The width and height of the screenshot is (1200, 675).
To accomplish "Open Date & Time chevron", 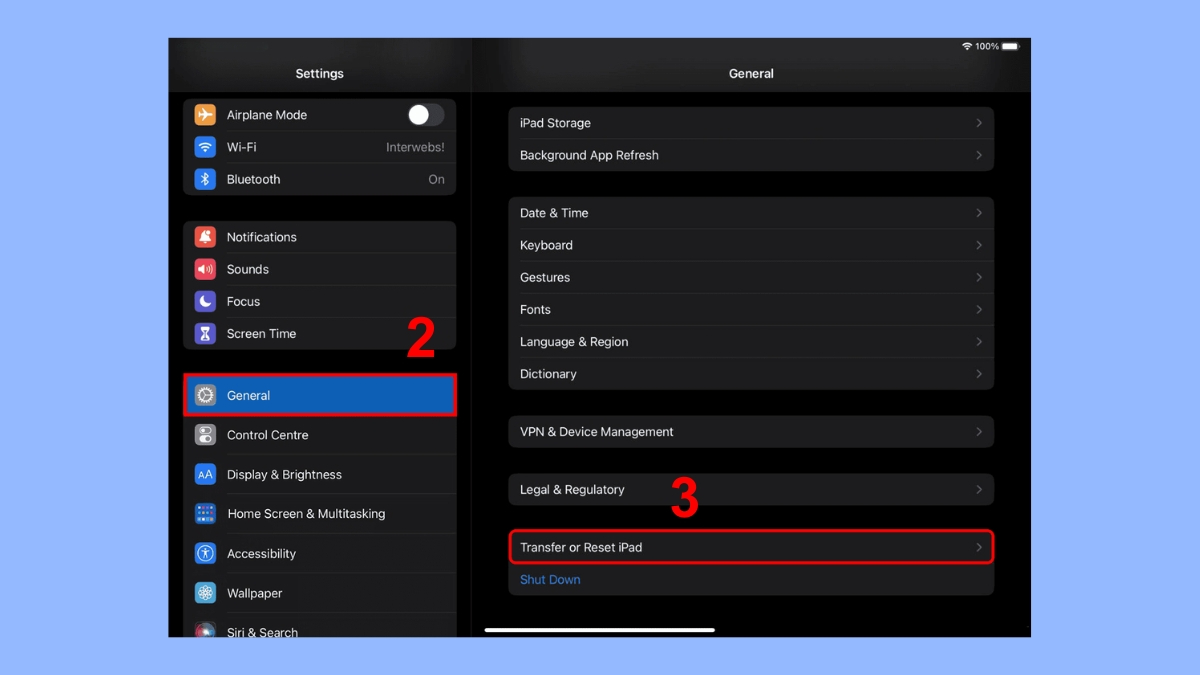I will click(979, 213).
